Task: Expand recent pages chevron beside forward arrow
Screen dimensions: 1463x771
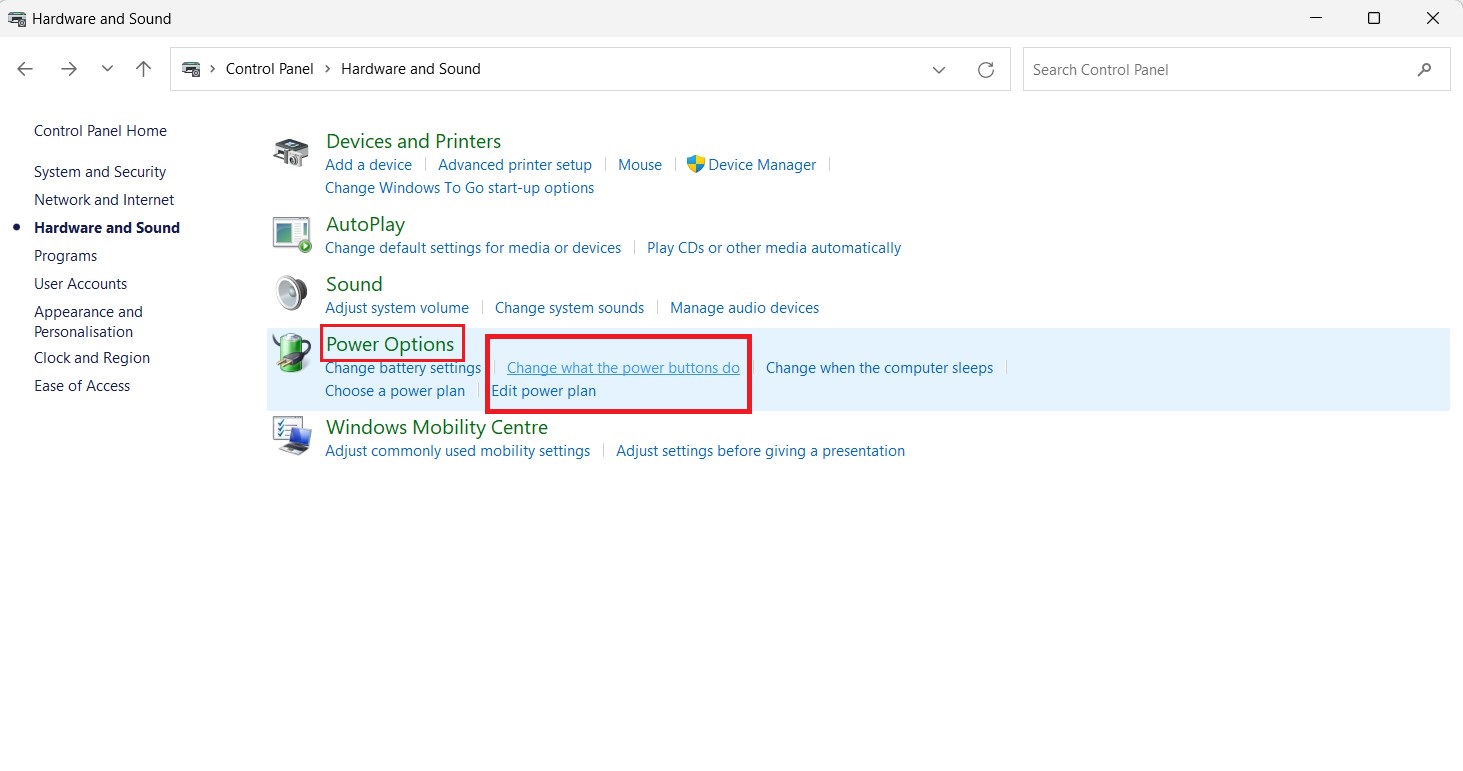Action: tap(107, 69)
